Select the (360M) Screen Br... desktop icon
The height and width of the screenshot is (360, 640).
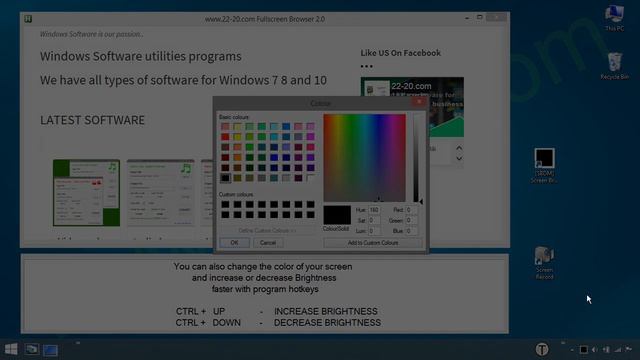point(544,165)
